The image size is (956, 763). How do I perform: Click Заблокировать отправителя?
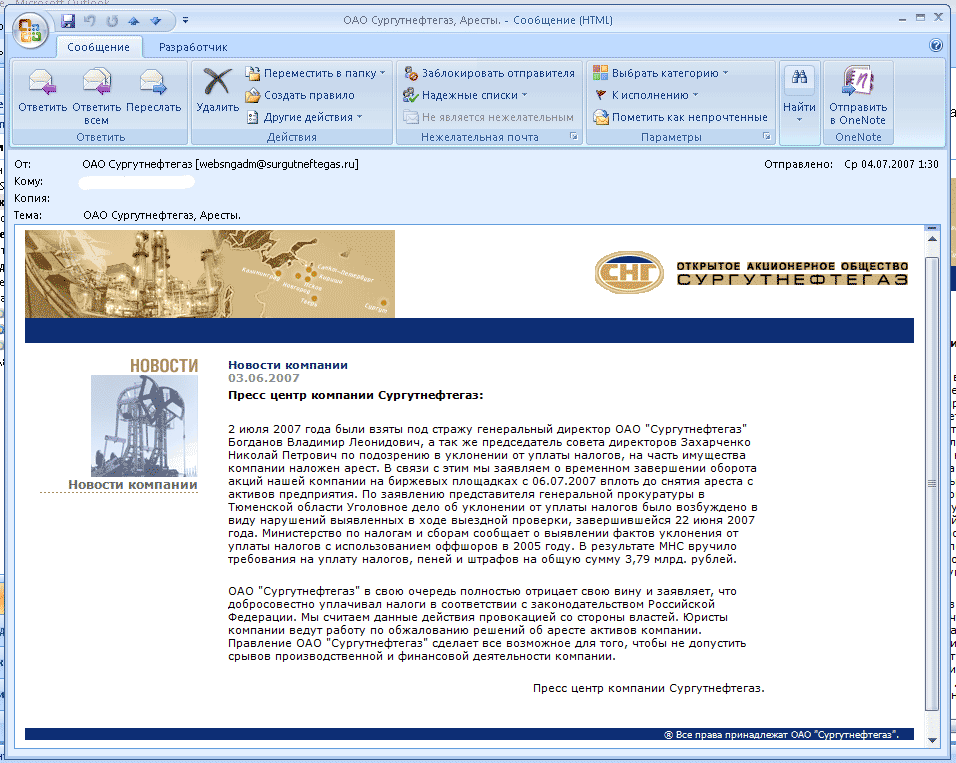[x=489, y=73]
